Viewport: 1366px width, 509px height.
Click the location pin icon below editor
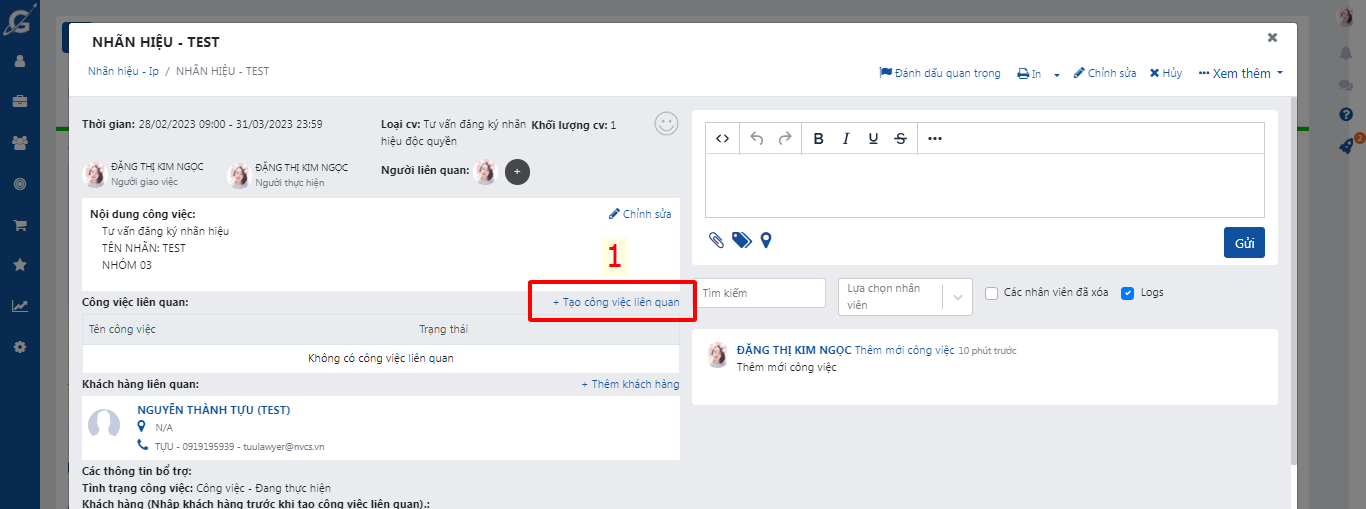point(766,240)
